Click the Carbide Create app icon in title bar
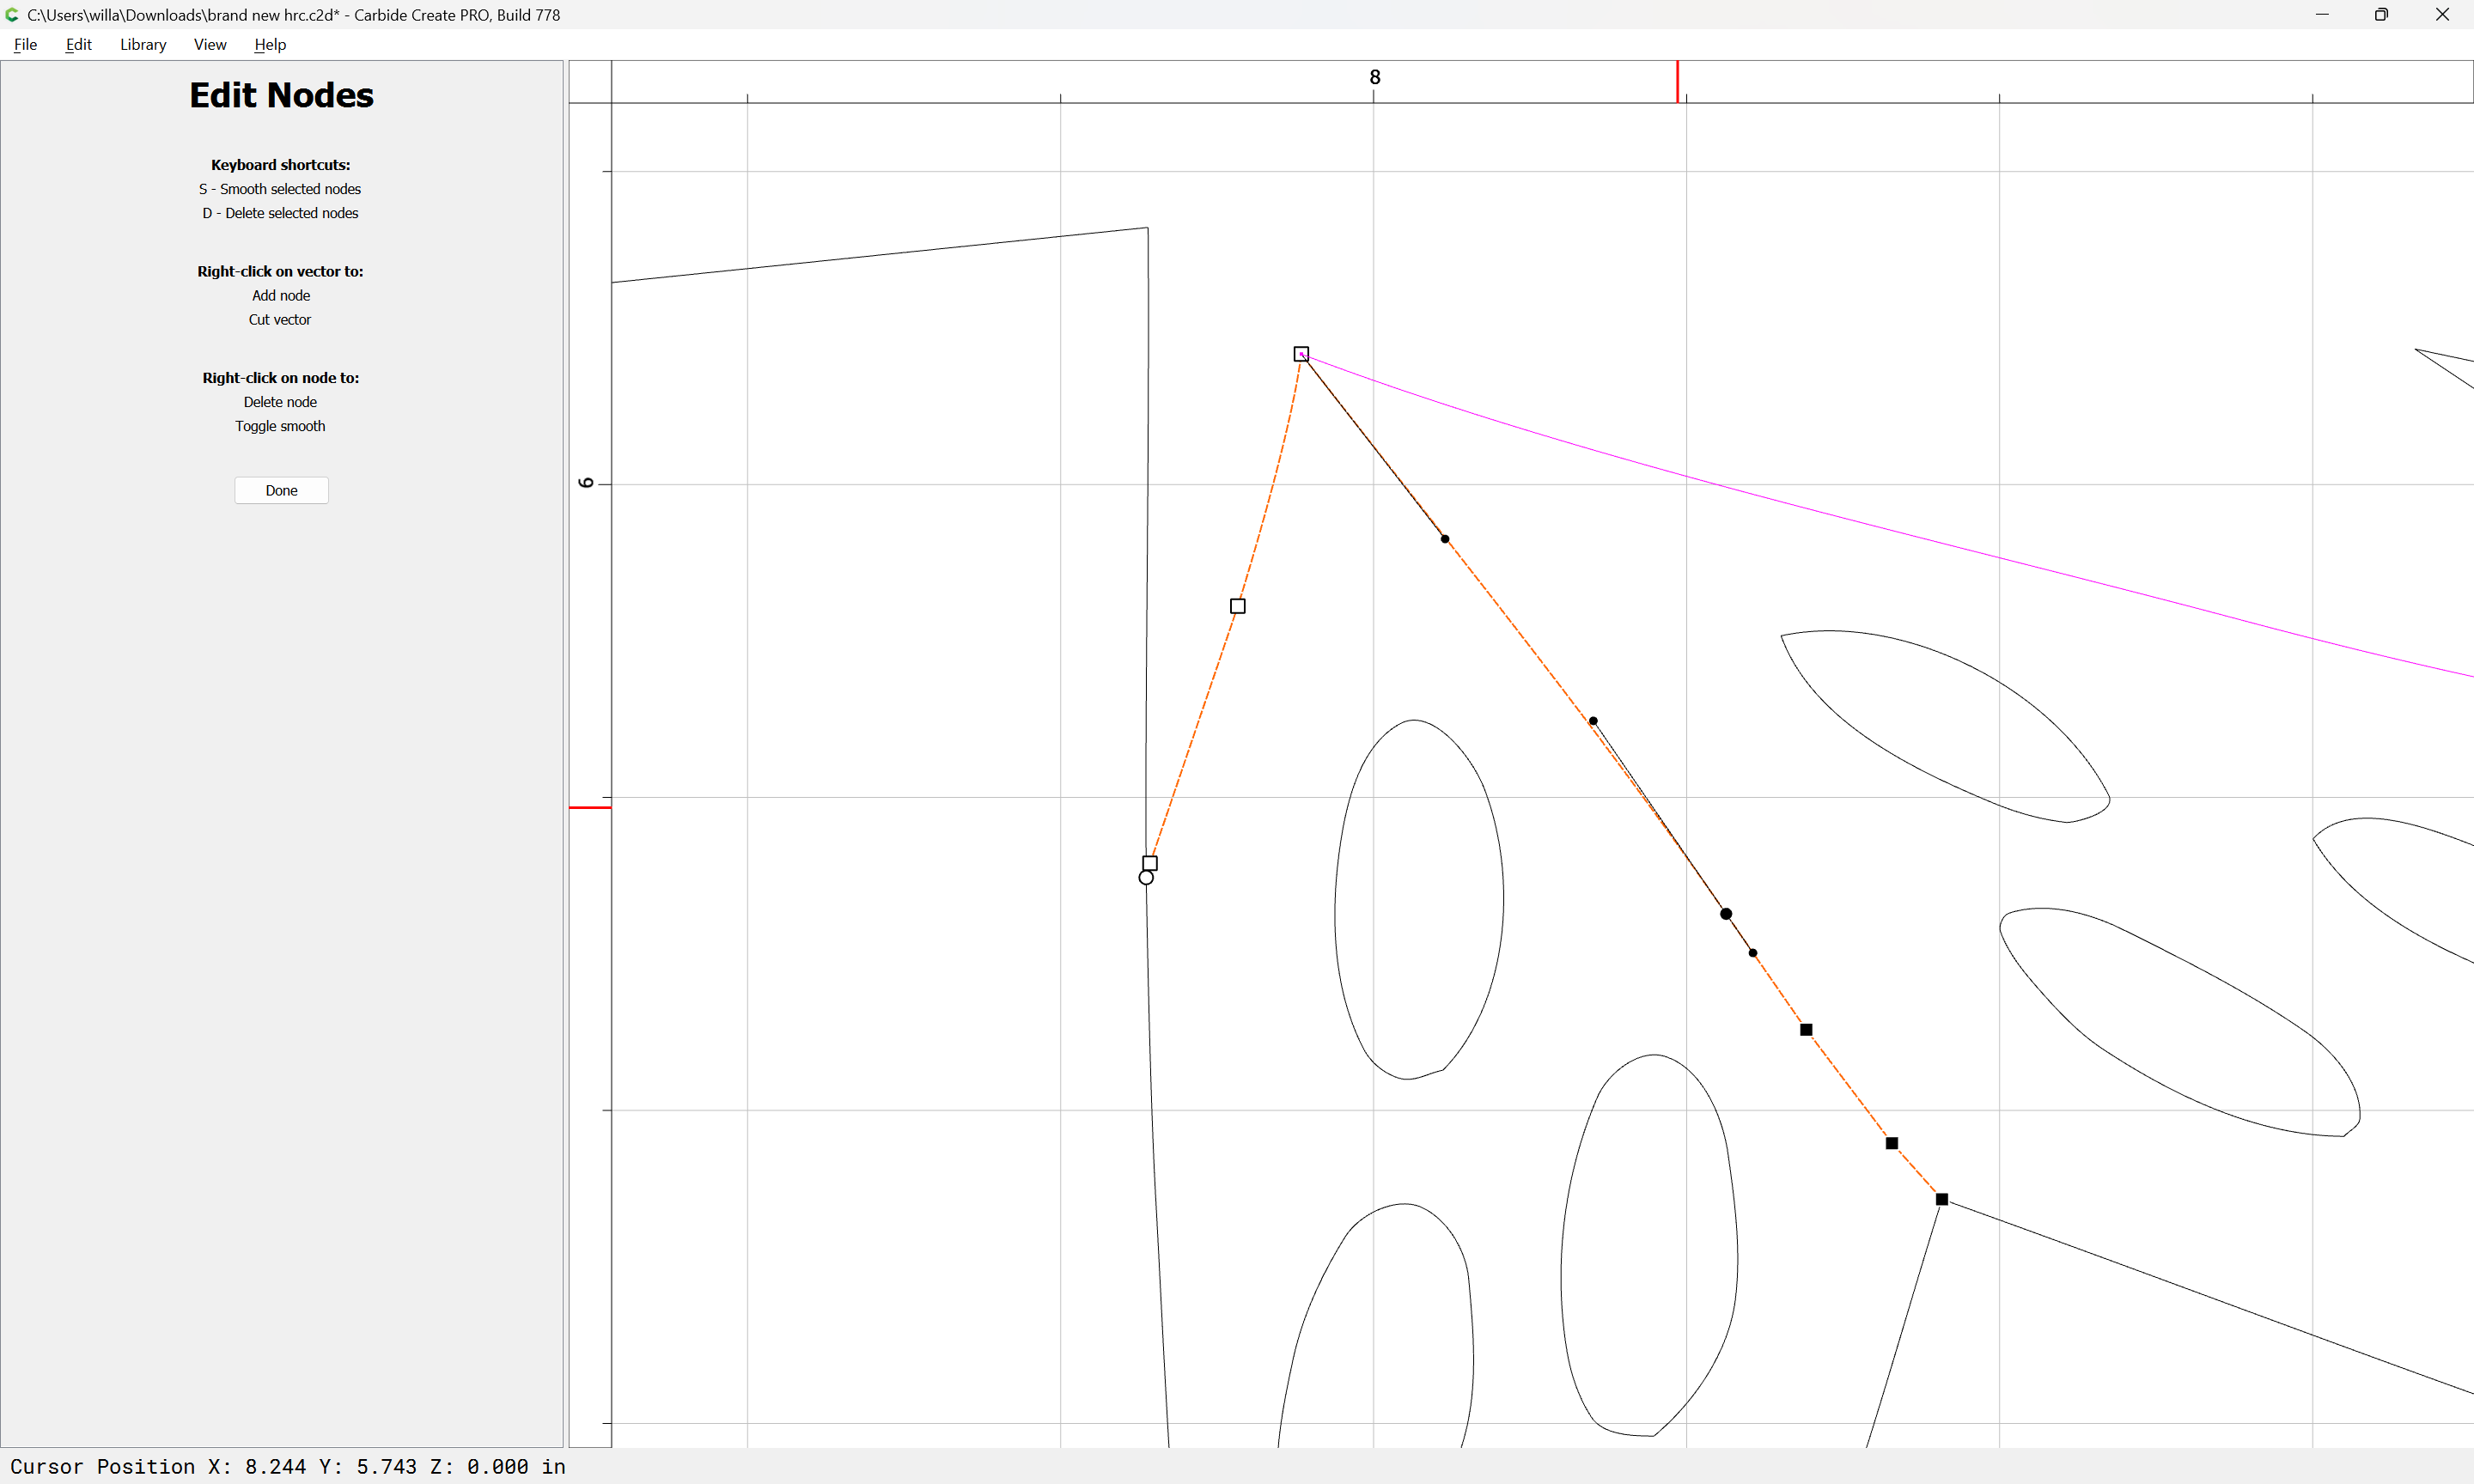 click(12, 15)
